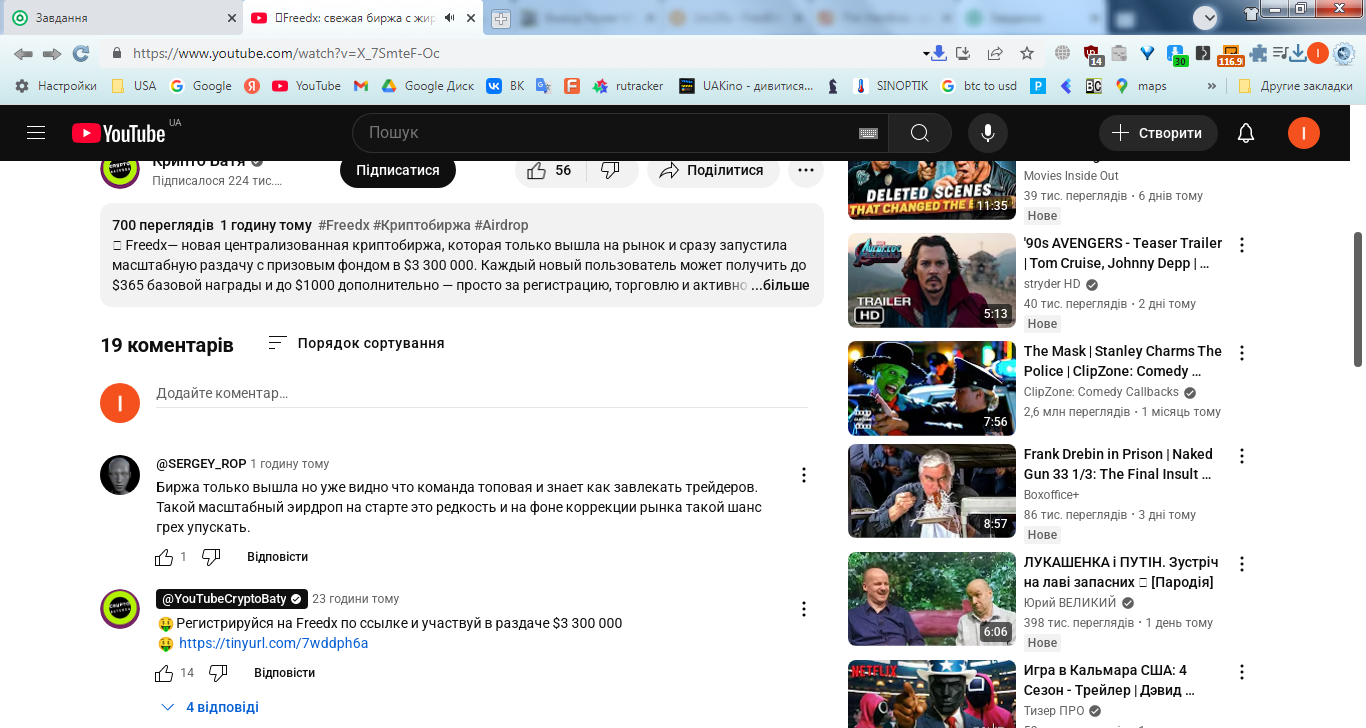1366x728 pixels.
Task: Open extension icon with 116.9 badge
Action: coord(1231,55)
